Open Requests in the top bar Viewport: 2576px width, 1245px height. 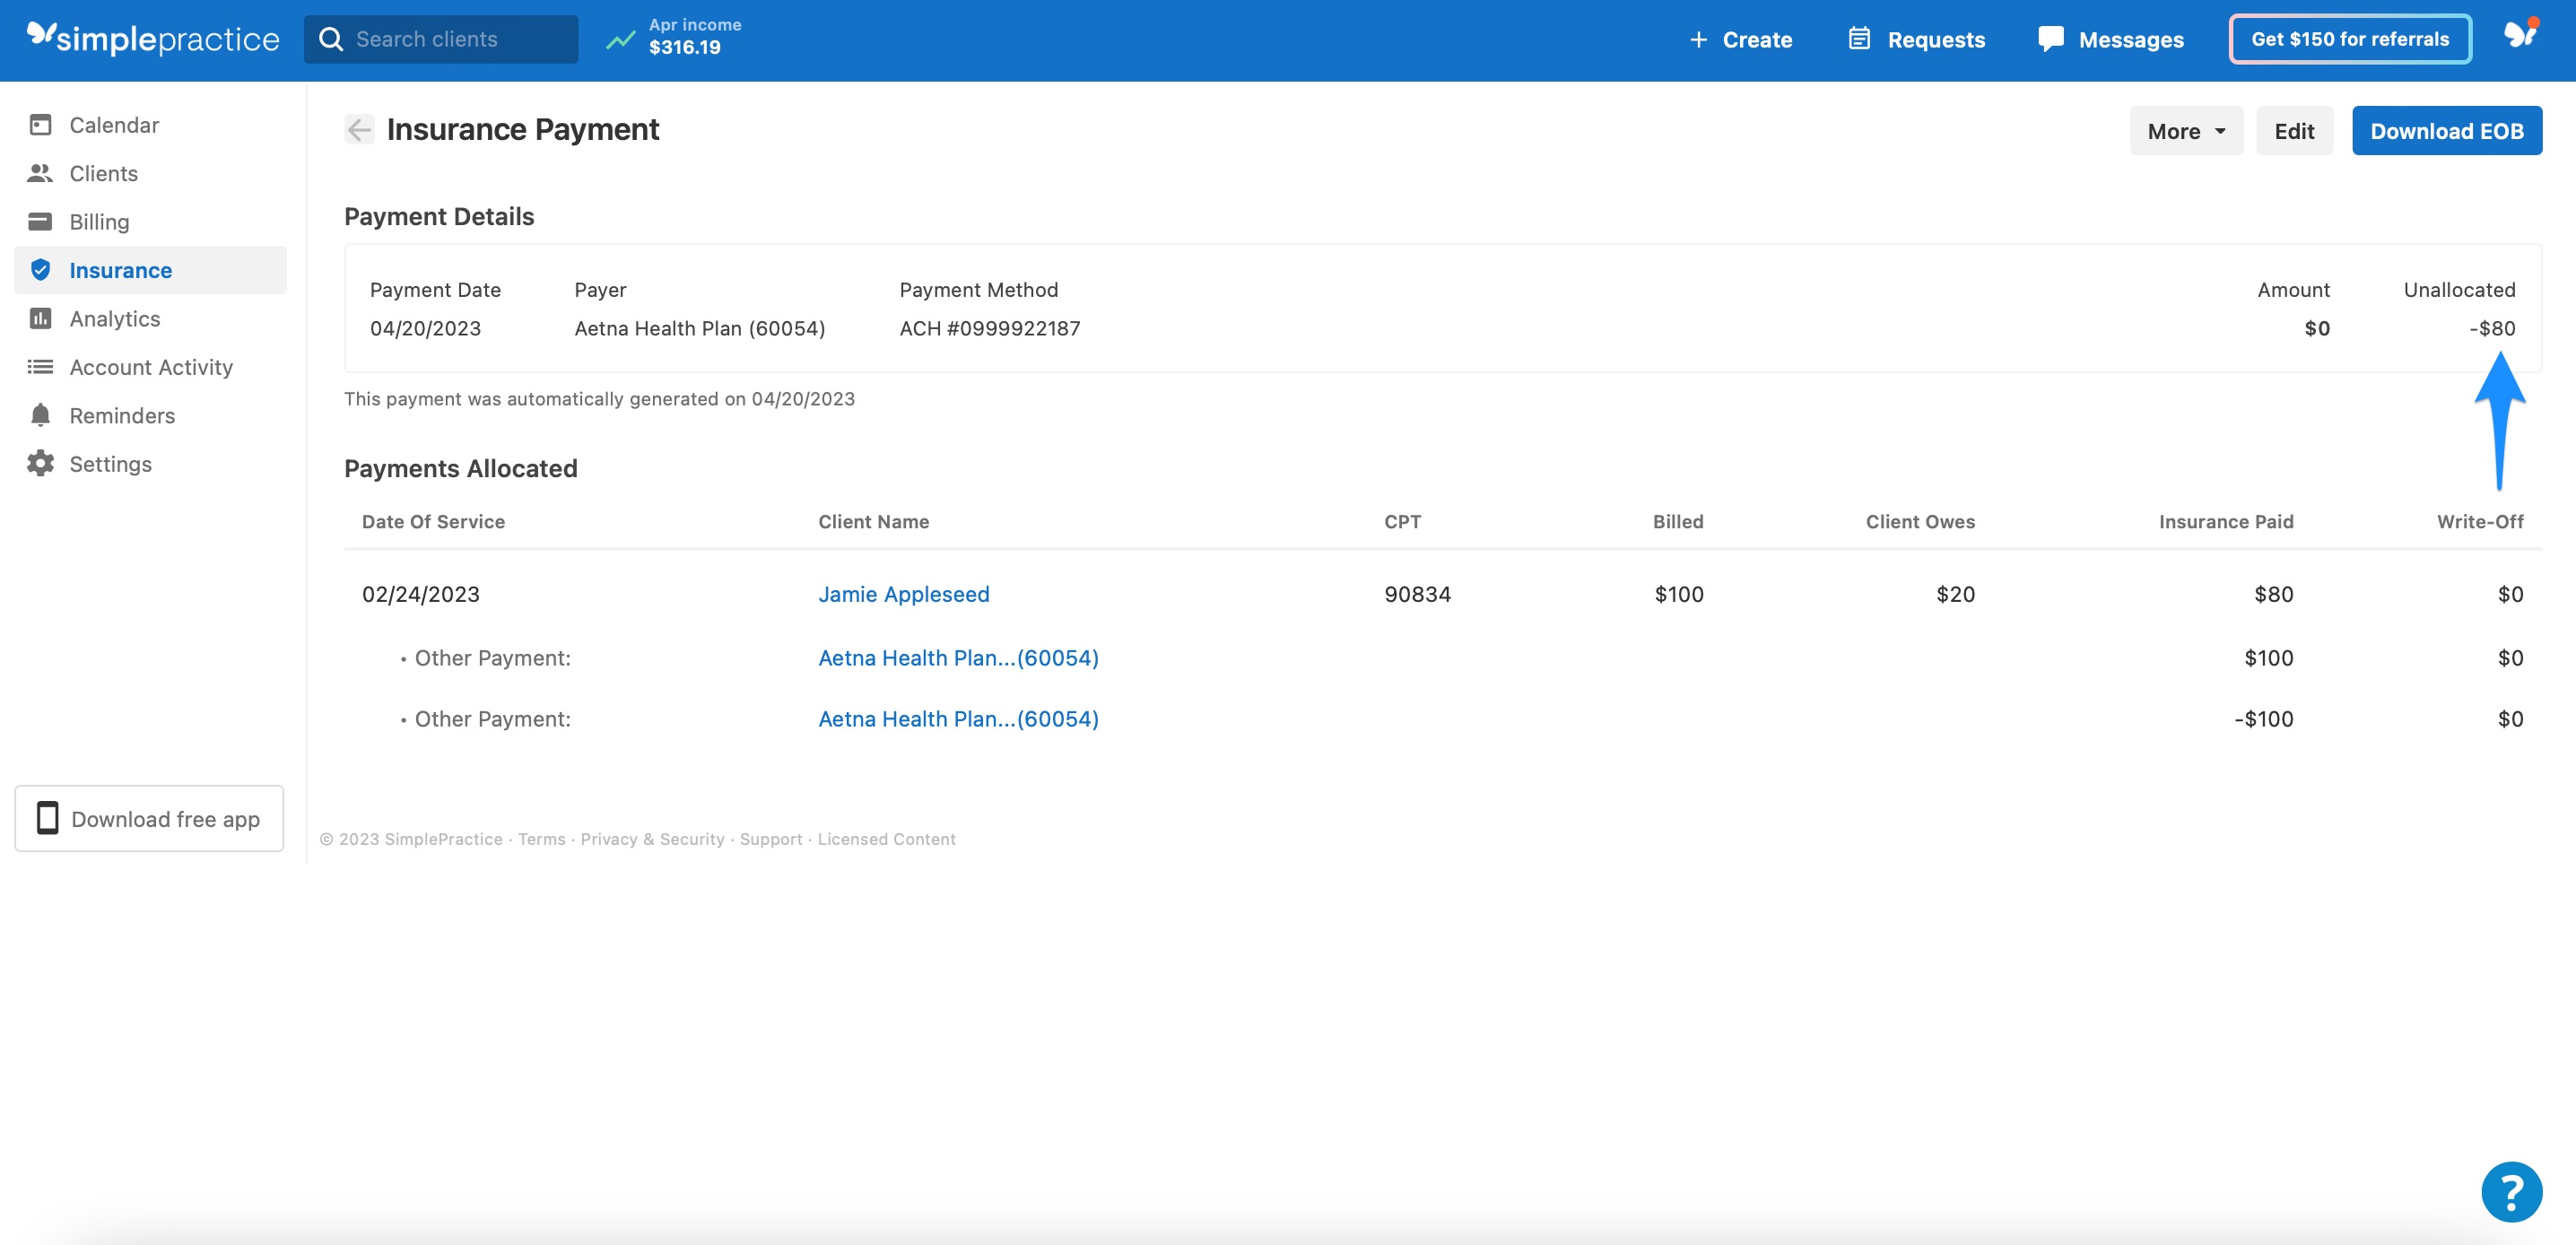(1916, 40)
